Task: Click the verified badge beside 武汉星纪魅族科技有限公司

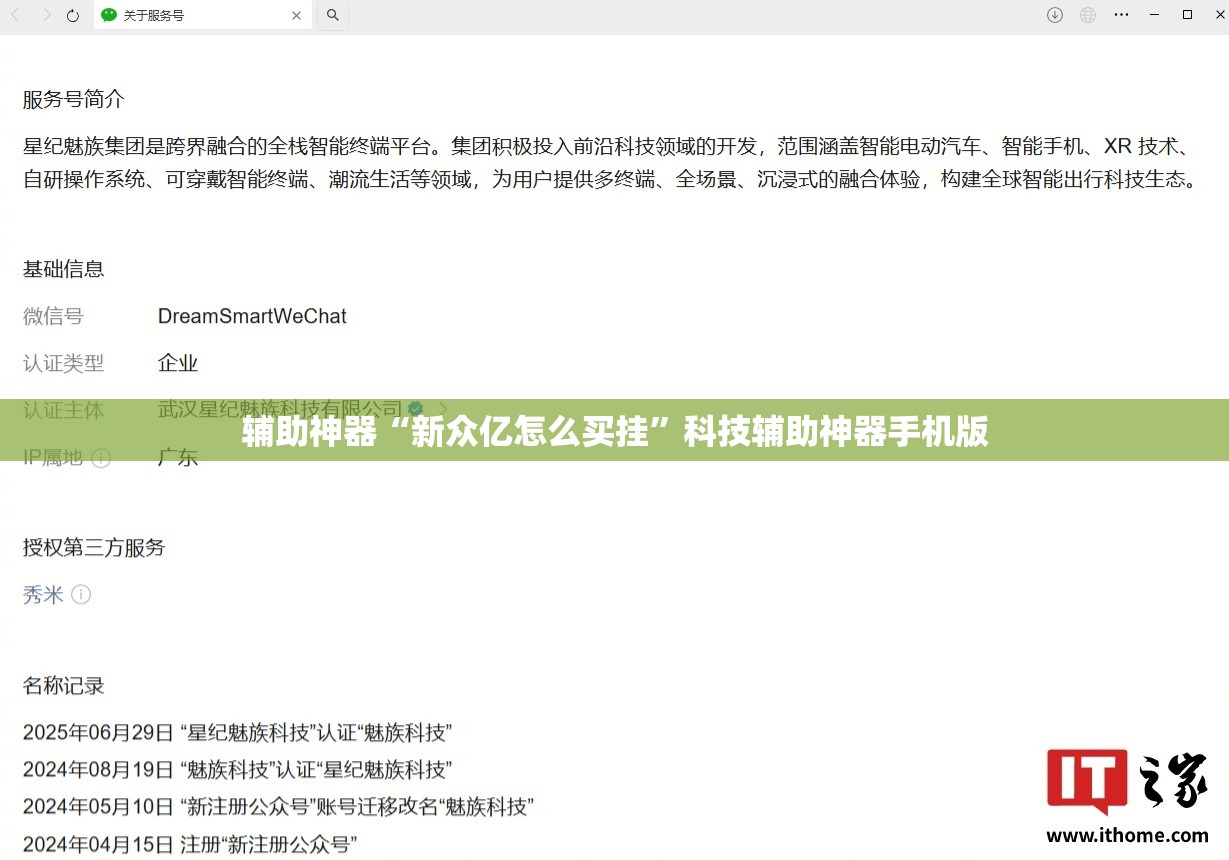Action: 415,409
